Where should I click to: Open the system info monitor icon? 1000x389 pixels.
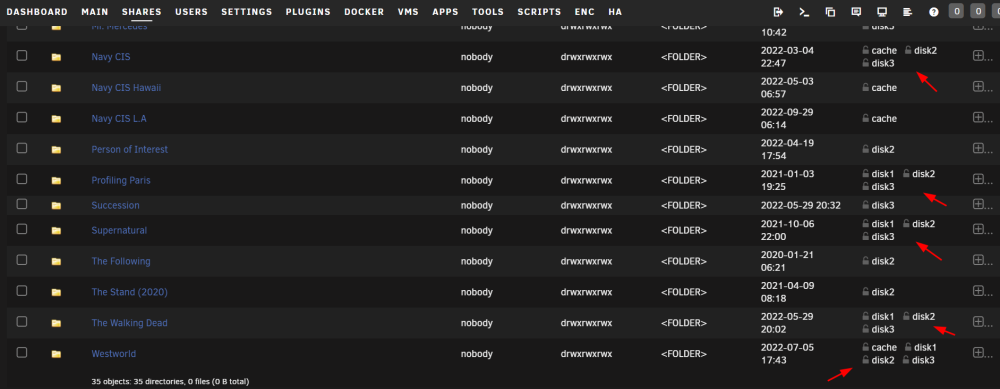click(x=882, y=12)
